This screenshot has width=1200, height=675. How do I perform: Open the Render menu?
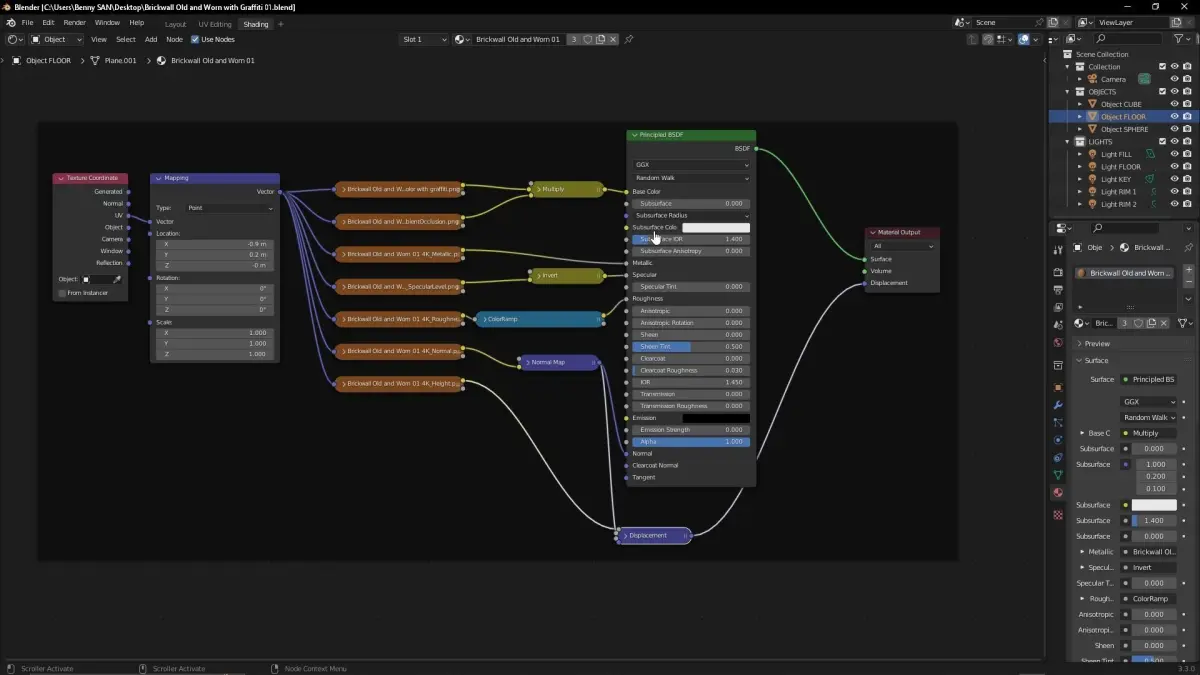point(74,23)
